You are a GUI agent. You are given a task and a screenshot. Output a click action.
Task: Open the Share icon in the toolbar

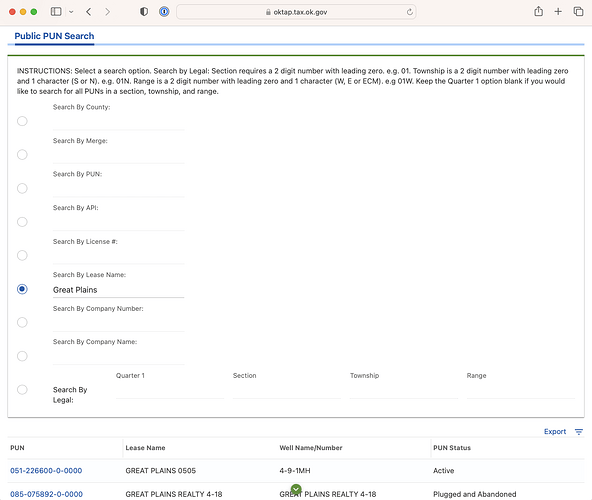[539, 11]
